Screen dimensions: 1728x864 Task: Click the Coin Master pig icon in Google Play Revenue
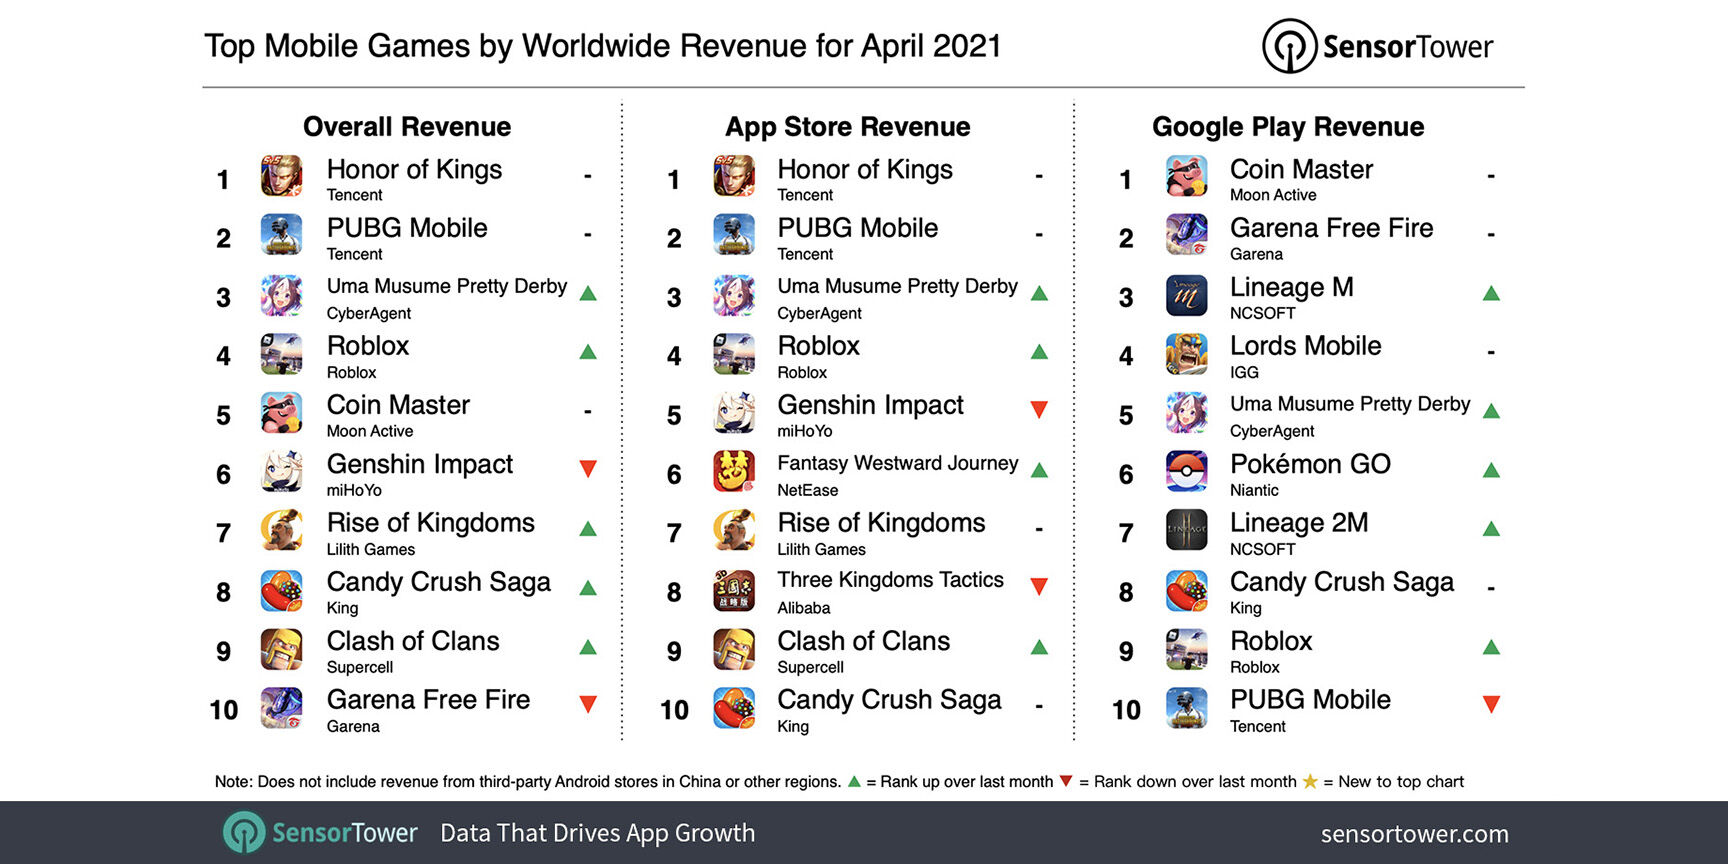point(1186,176)
